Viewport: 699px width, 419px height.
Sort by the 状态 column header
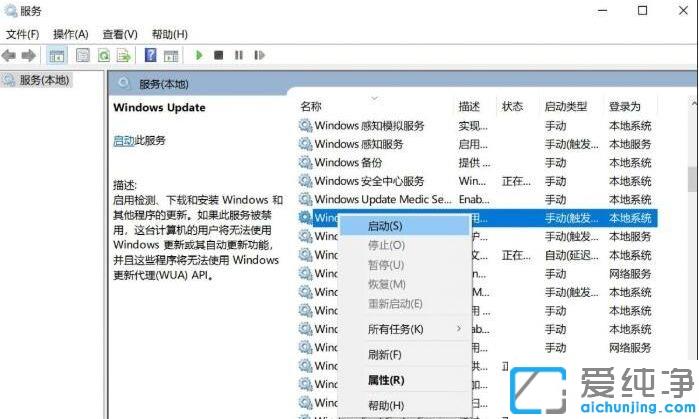coord(512,107)
